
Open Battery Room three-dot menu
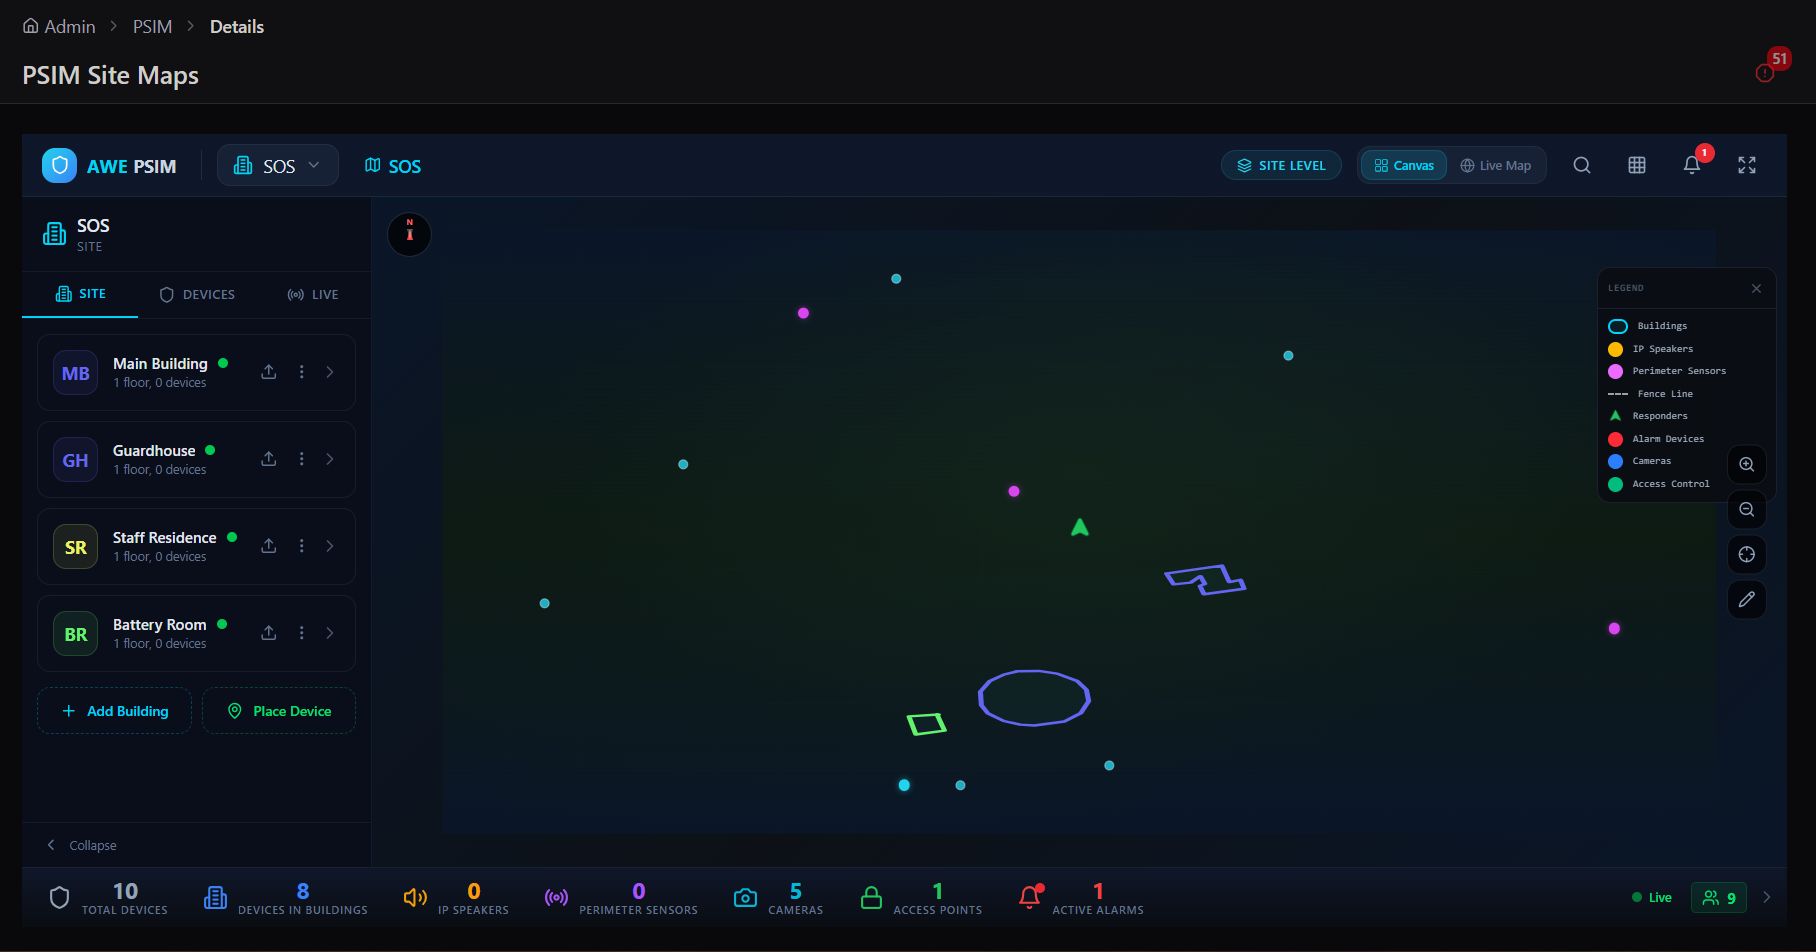301,633
